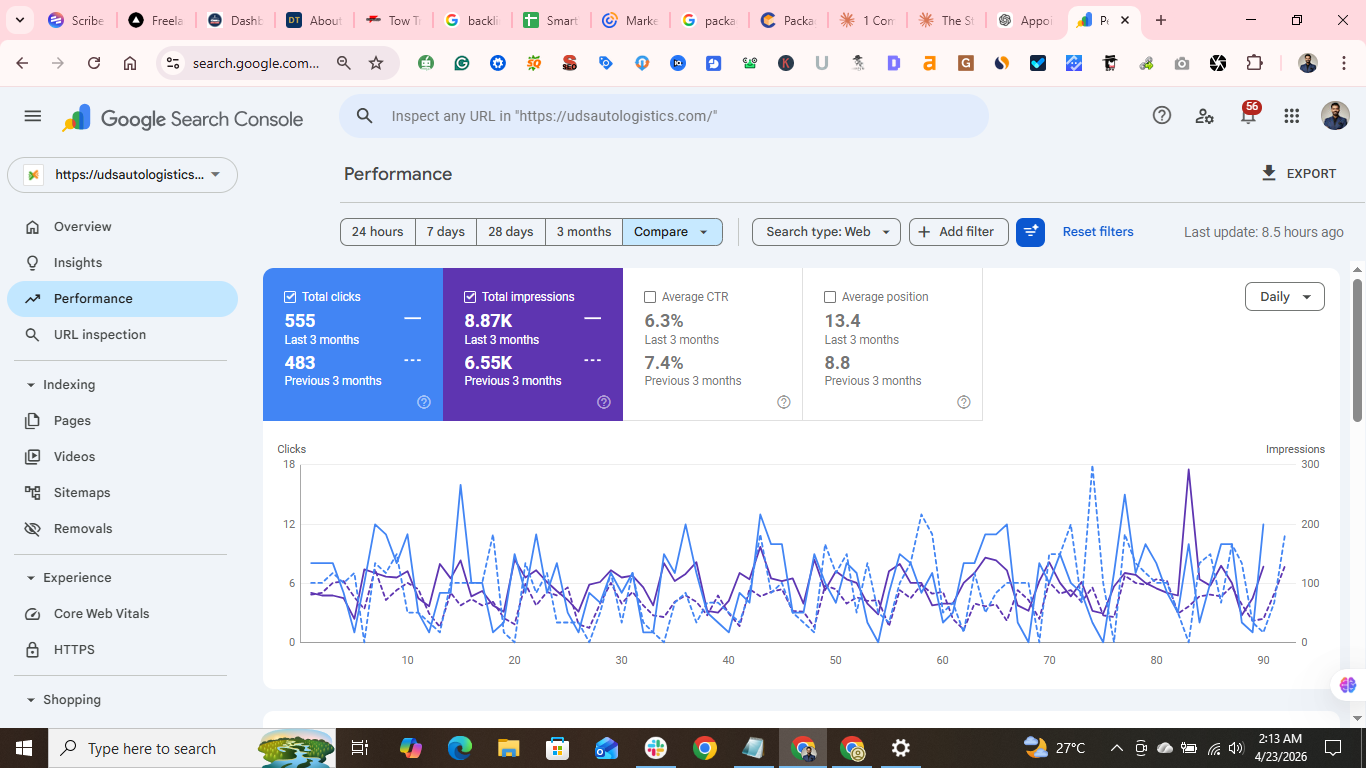Open Removals in the sidebar
This screenshot has width=1366, height=768.
[x=122, y=529]
